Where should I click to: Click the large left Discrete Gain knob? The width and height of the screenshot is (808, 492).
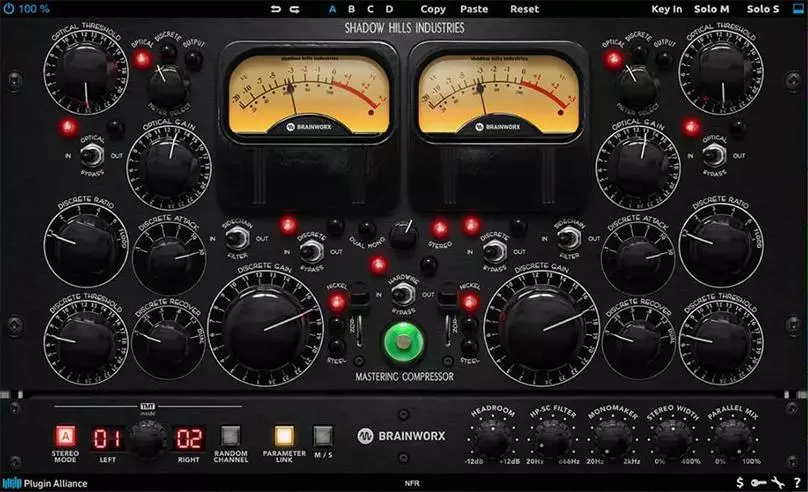click(x=265, y=329)
